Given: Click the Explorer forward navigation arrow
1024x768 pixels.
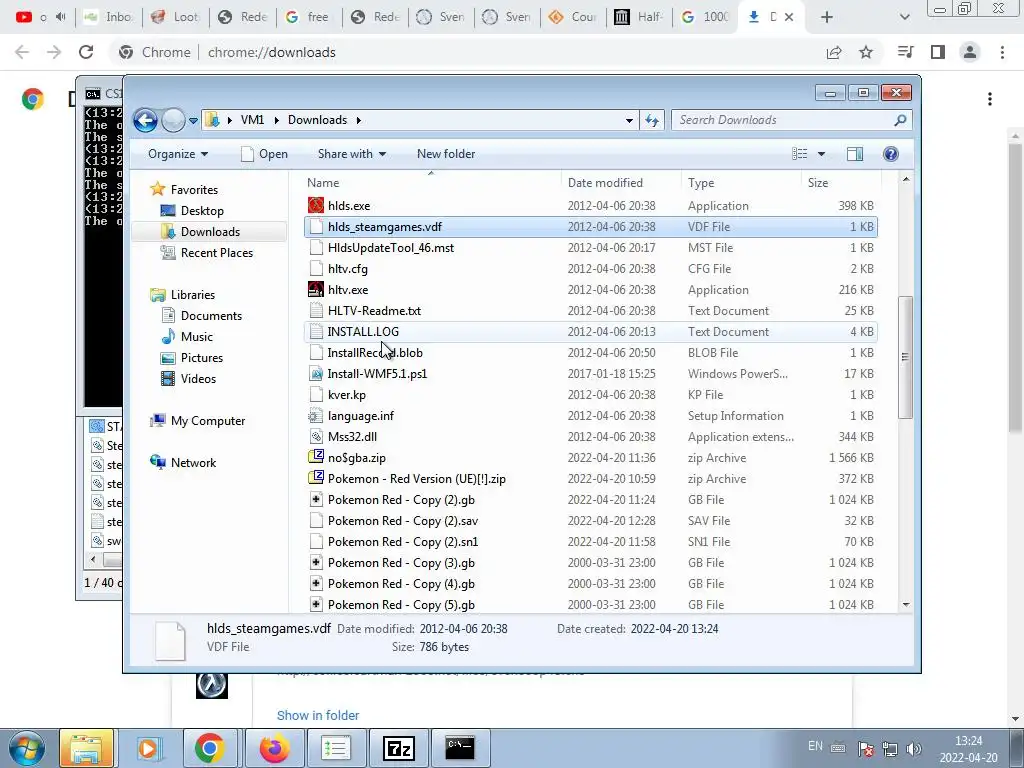Looking at the screenshot, I should point(173,120).
